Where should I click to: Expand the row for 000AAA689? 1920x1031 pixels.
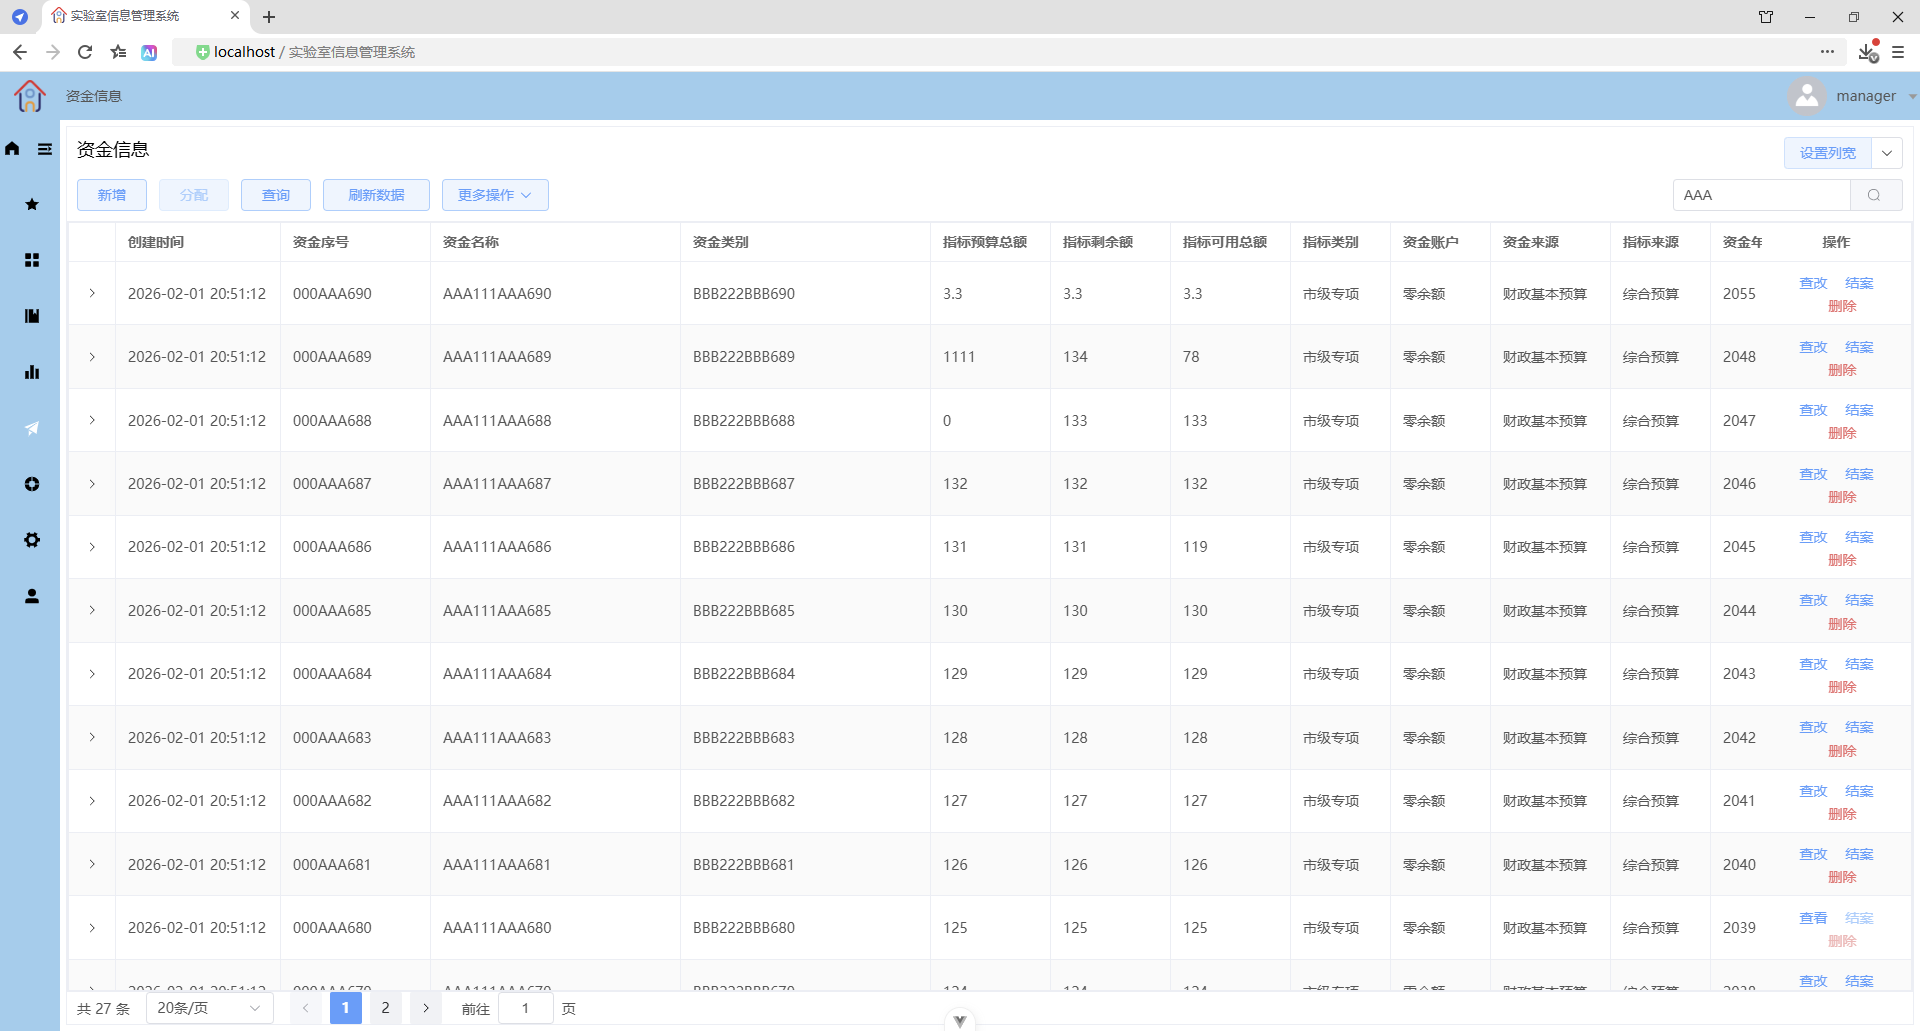coord(92,357)
